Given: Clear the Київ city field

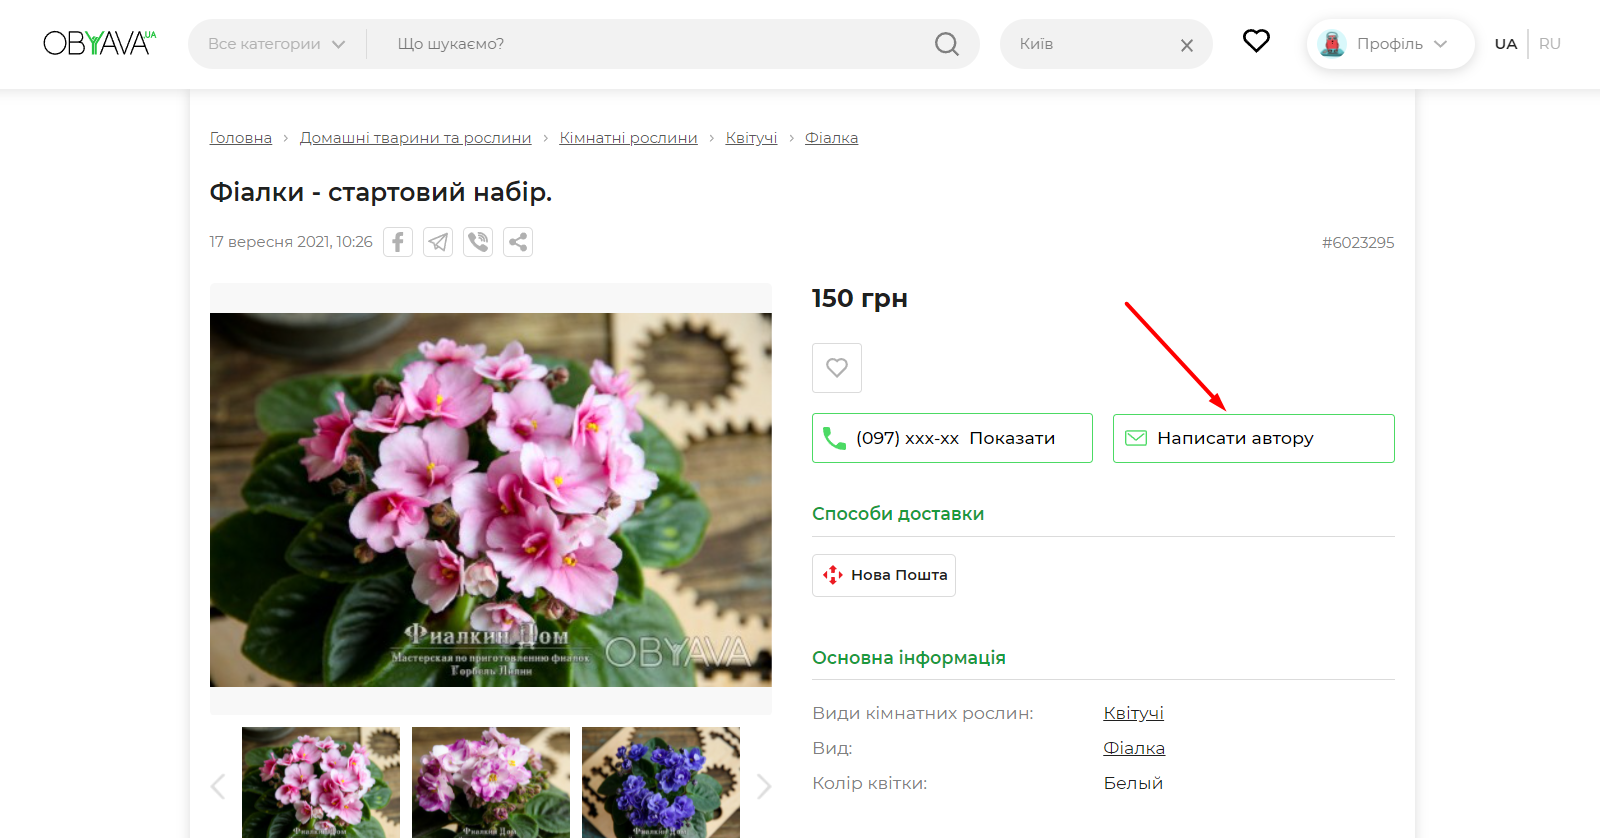Looking at the screenshot, I should (1187, 45).
